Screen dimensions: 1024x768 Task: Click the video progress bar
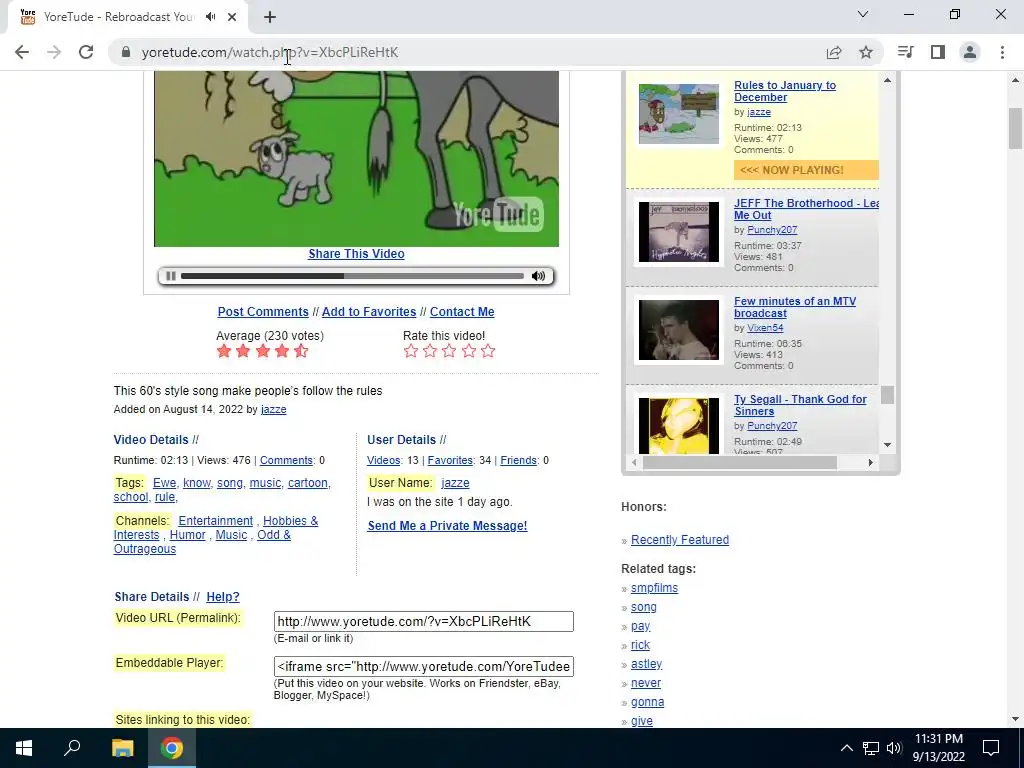[x=352, y=276]
